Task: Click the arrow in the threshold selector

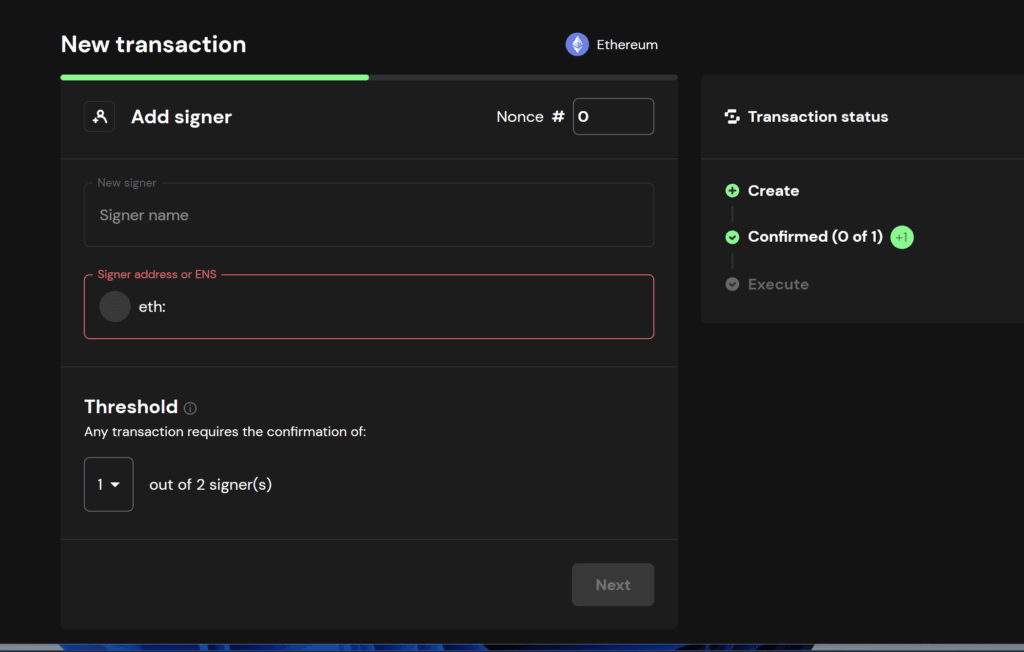Action: point(116,485)
